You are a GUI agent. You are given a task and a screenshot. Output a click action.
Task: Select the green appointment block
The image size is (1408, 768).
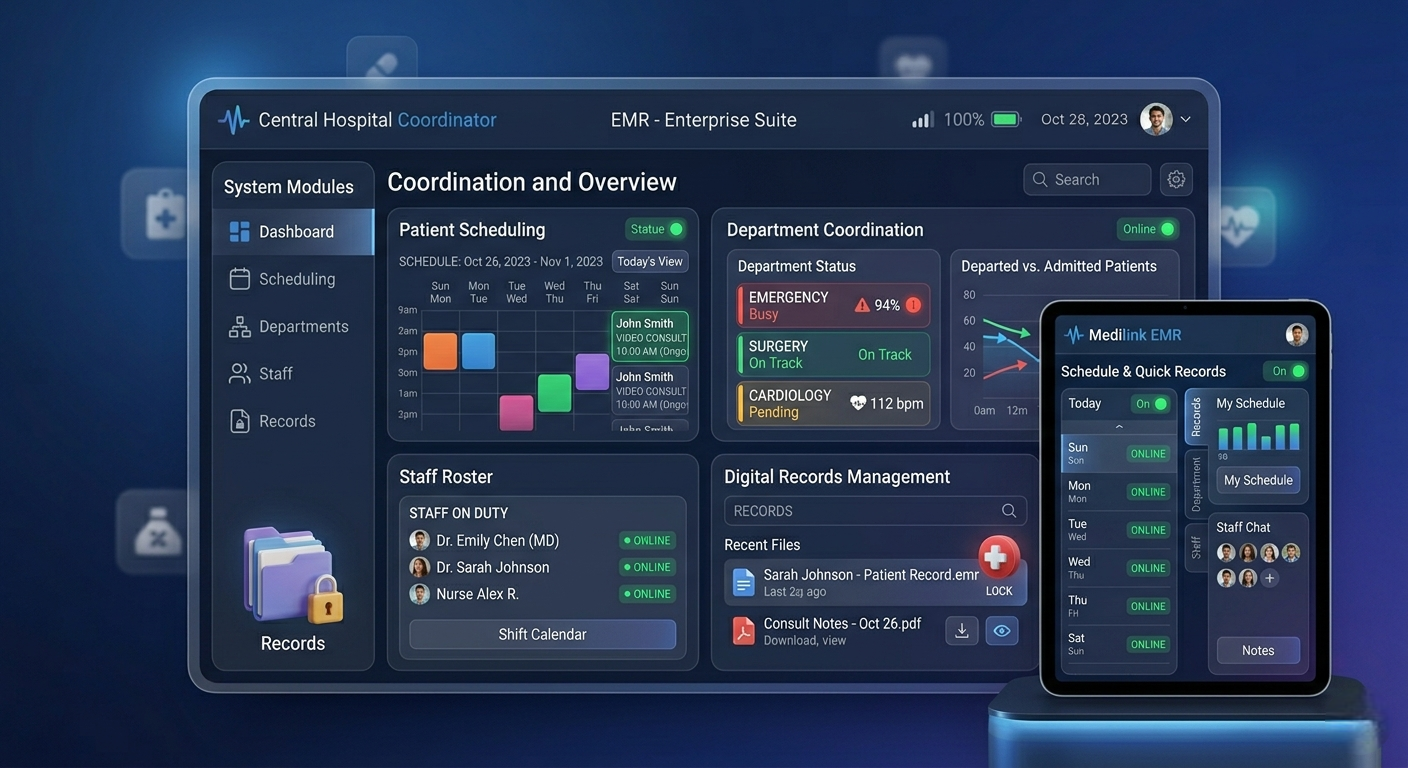[554, 393]
